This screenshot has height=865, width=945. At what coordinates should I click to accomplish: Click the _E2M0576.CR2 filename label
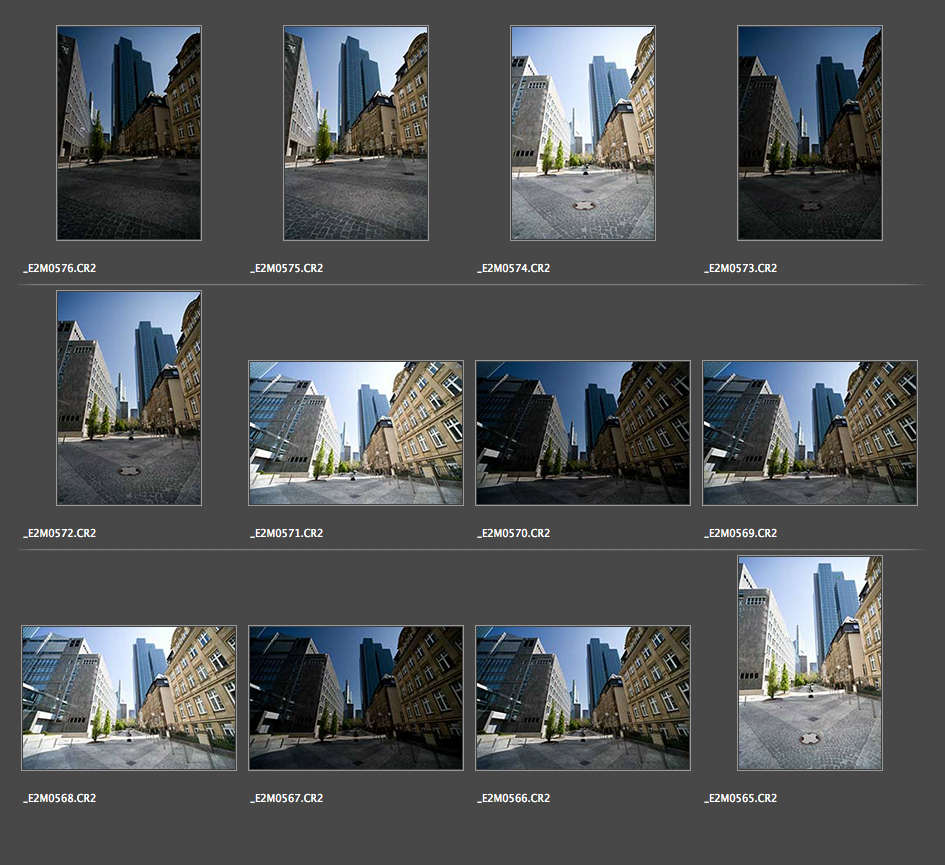pyautogui.click(x=60, y=268)
